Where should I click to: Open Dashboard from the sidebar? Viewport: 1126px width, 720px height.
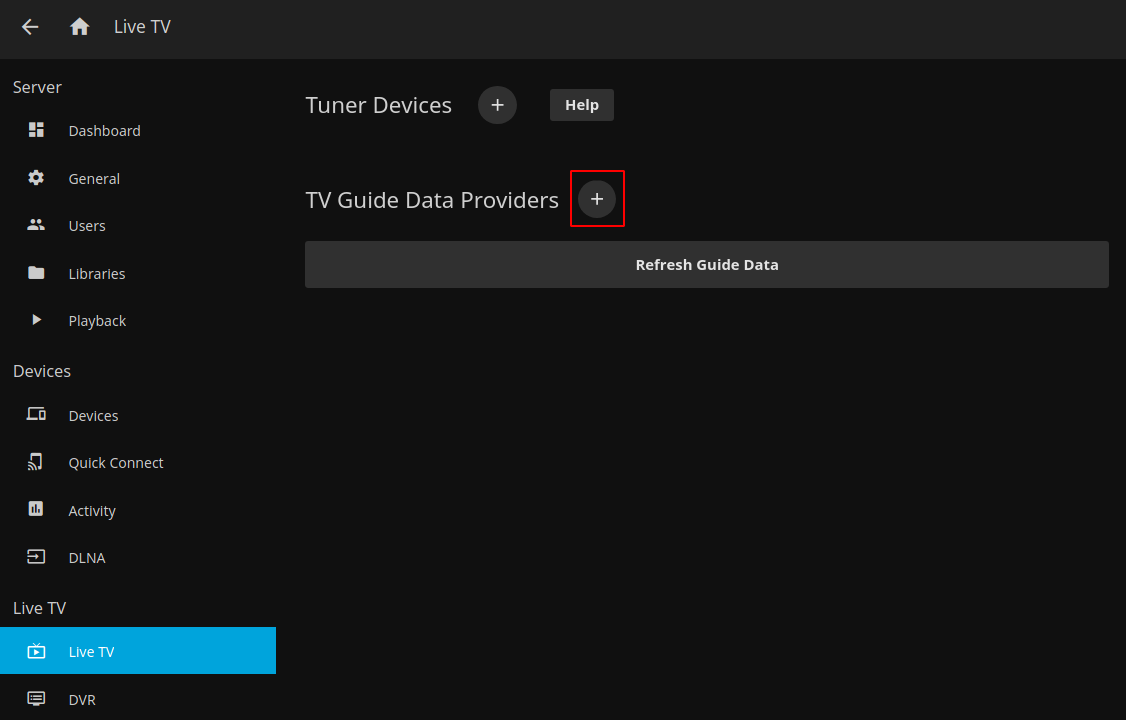104,131
